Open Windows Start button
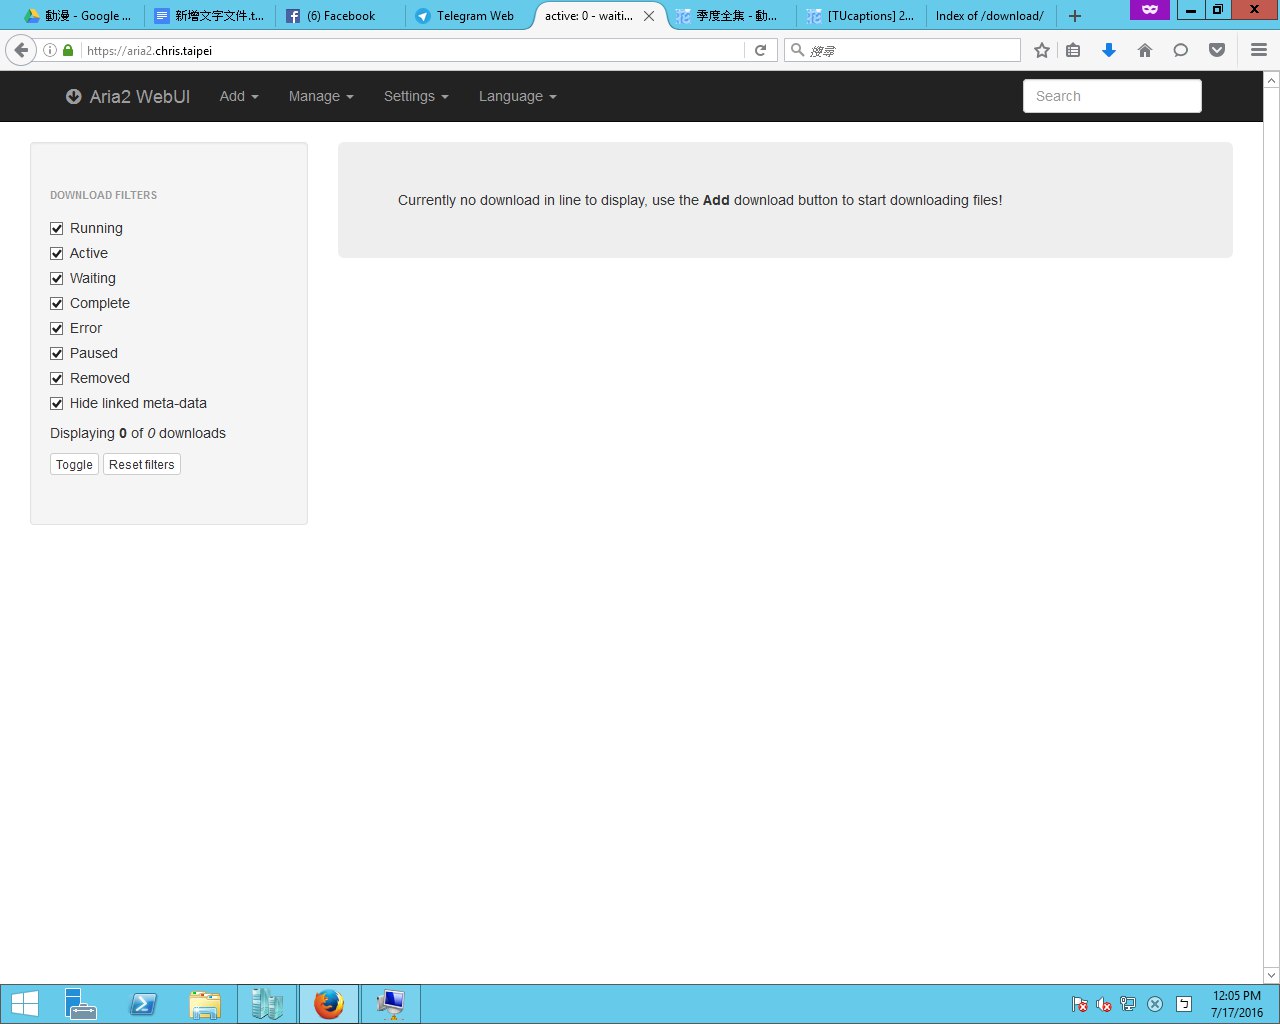Image resolution: width=1280 pixels, height=1024 pixels. [x=25, y=1004]
